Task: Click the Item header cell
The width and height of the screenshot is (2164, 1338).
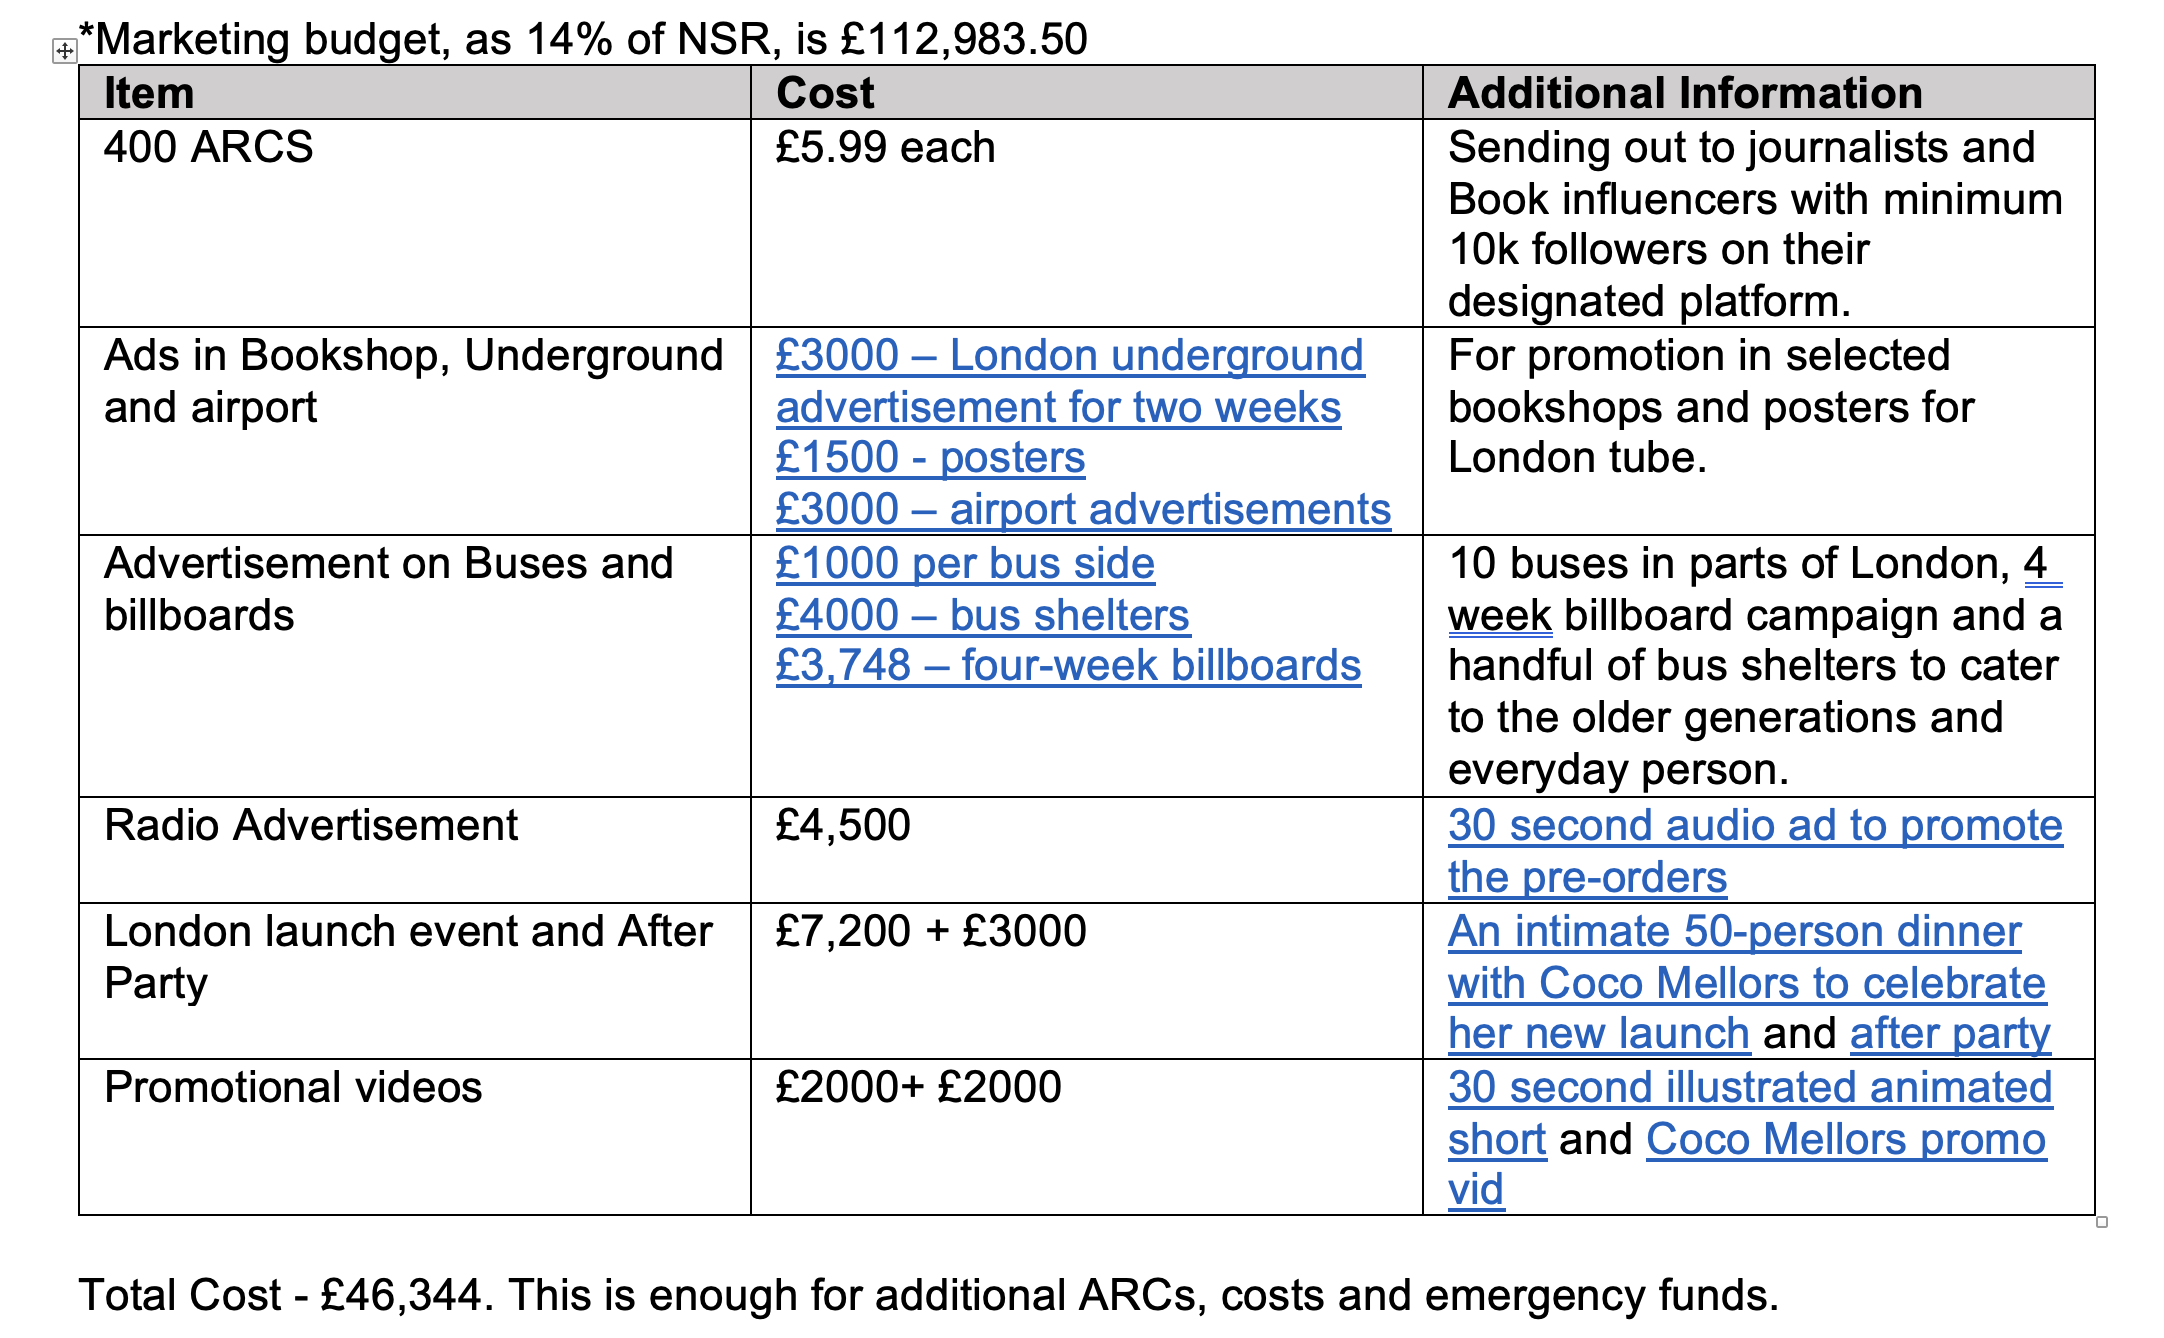Action: (x=415, y=93)
